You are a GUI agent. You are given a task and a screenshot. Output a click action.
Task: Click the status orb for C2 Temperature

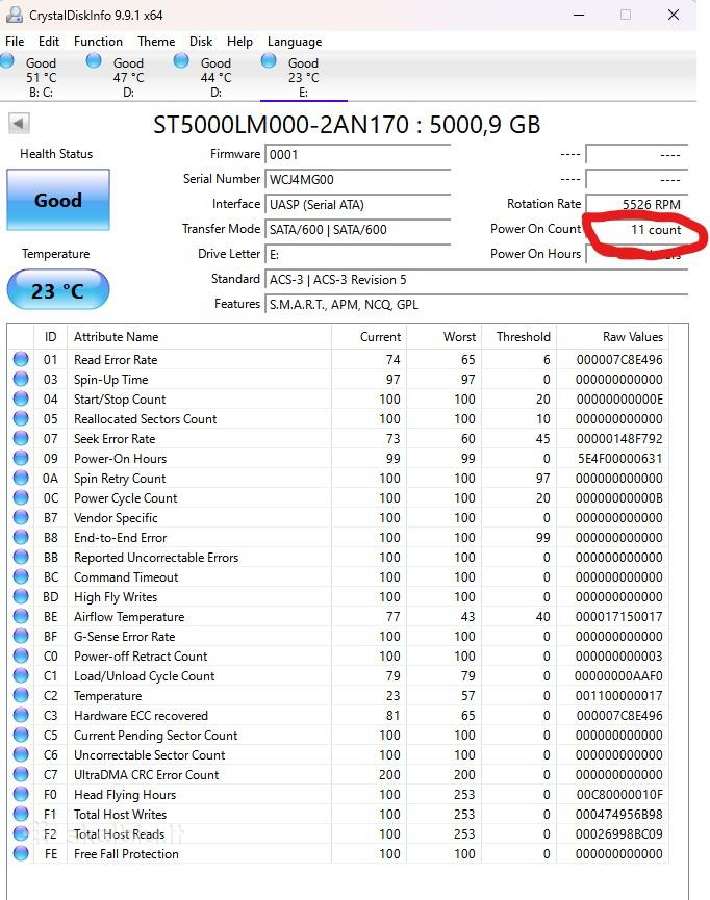point(21,696)
